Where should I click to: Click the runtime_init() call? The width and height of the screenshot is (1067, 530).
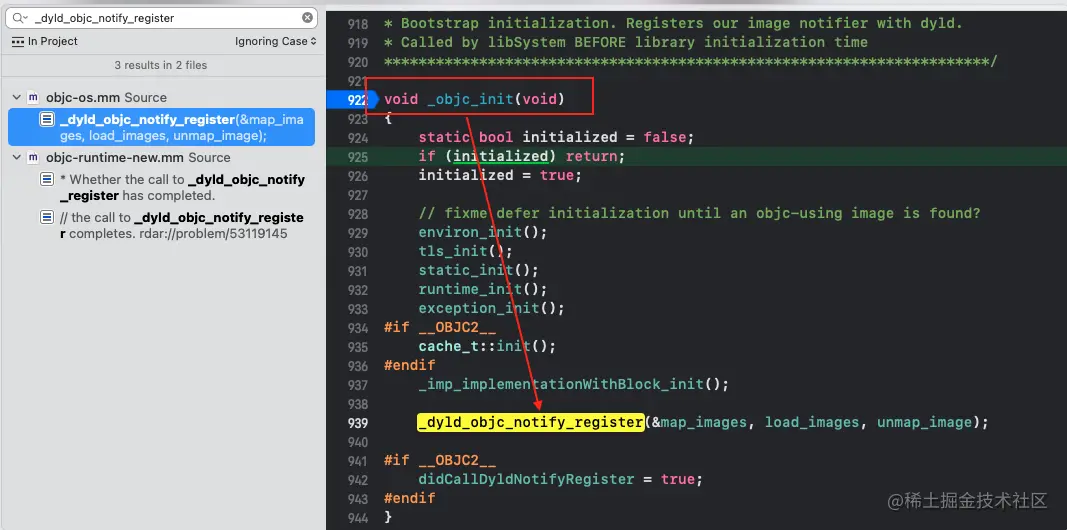(482, 289)
